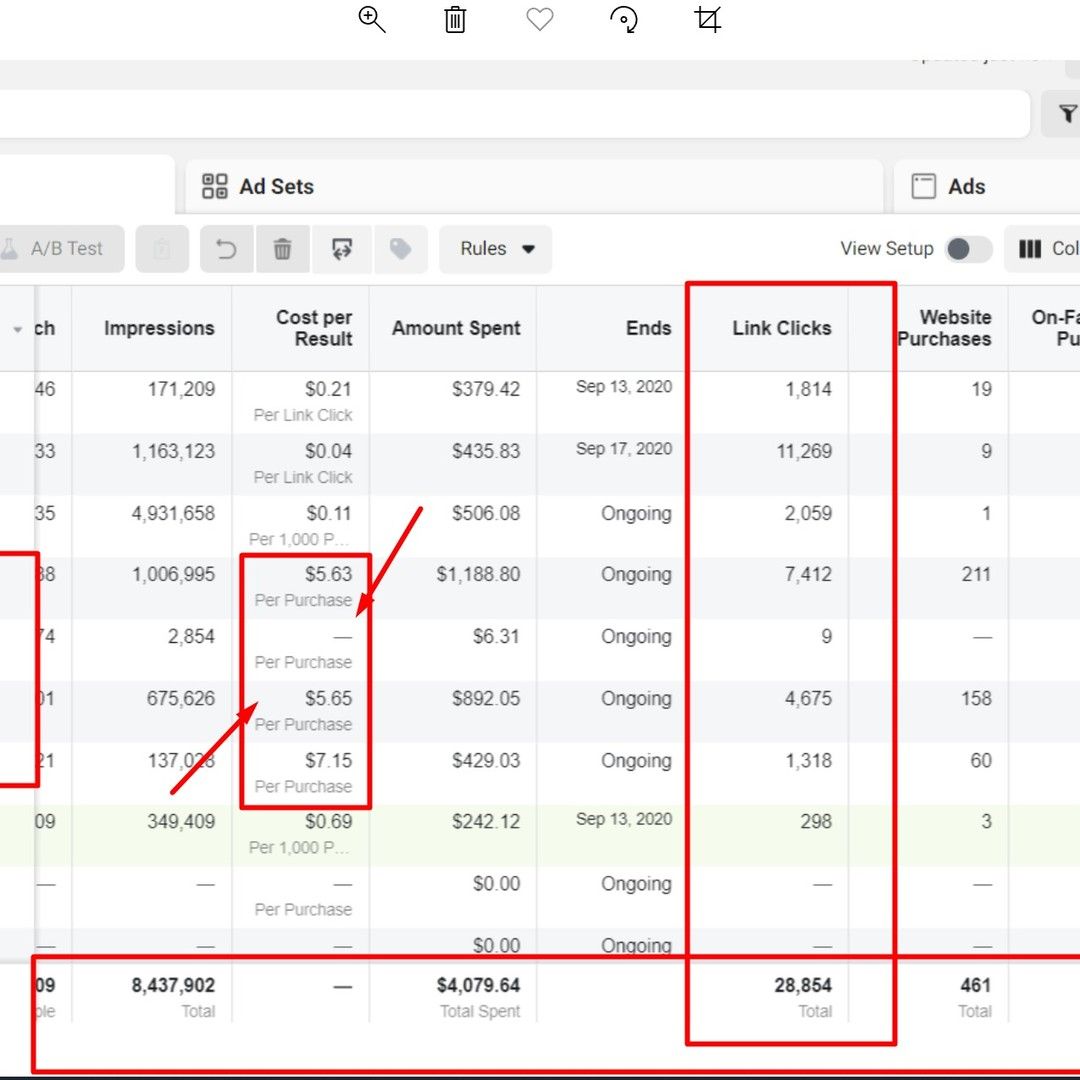The height and width of the screenshot is (1080, 1080).
Task: Sort by the Amount Spent column header
Action: pos(456,328)
